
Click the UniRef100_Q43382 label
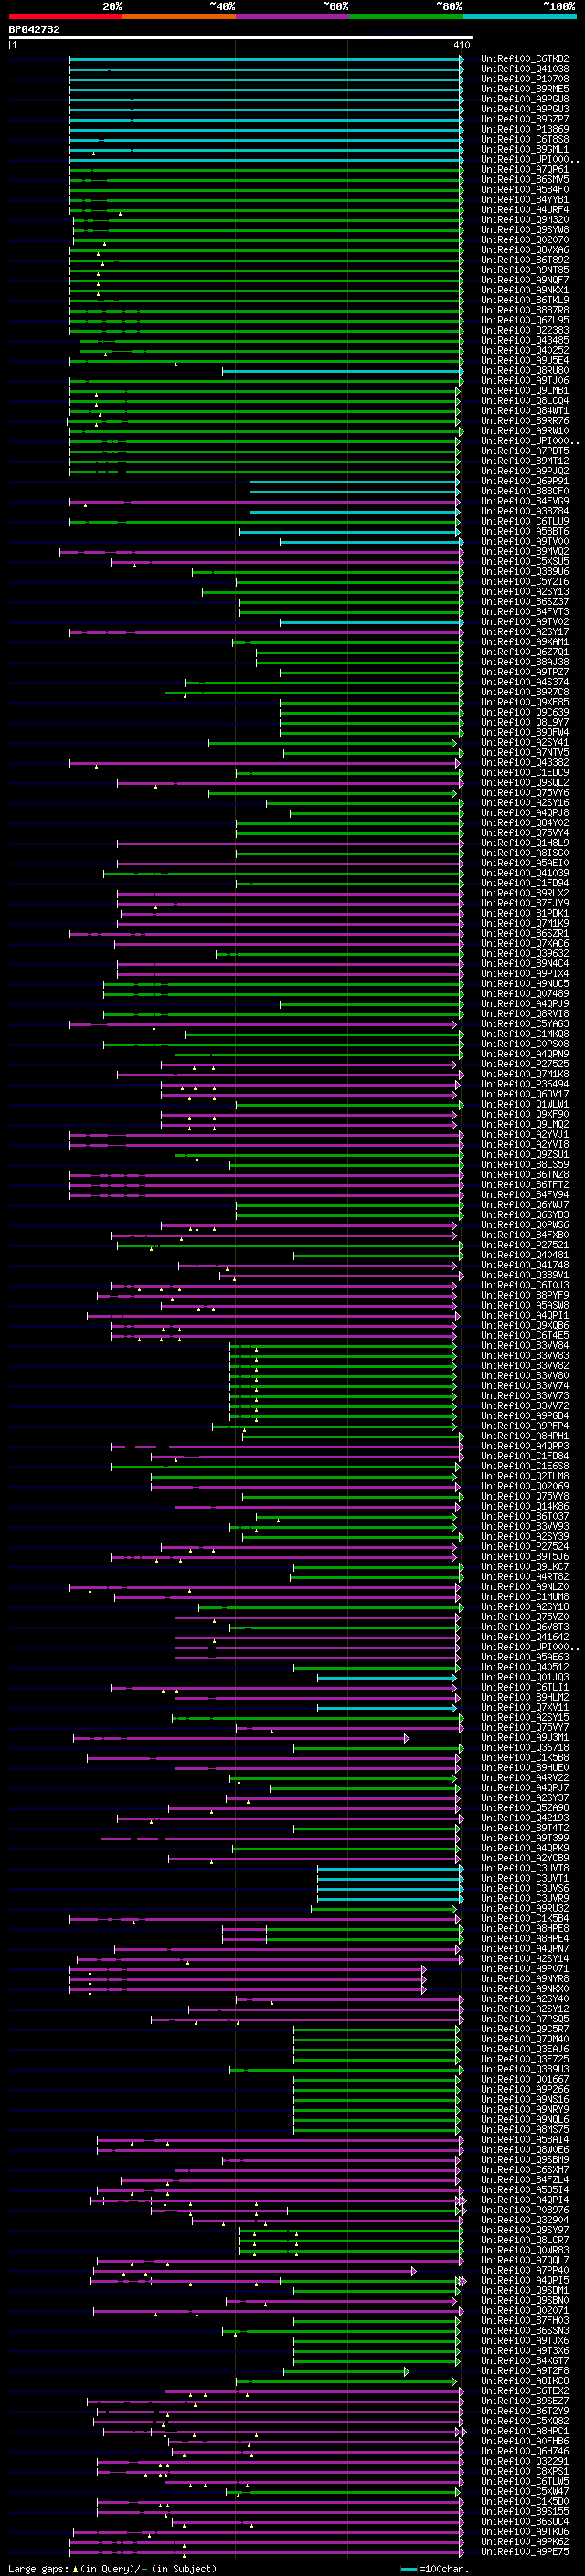(x=524, y=763)
